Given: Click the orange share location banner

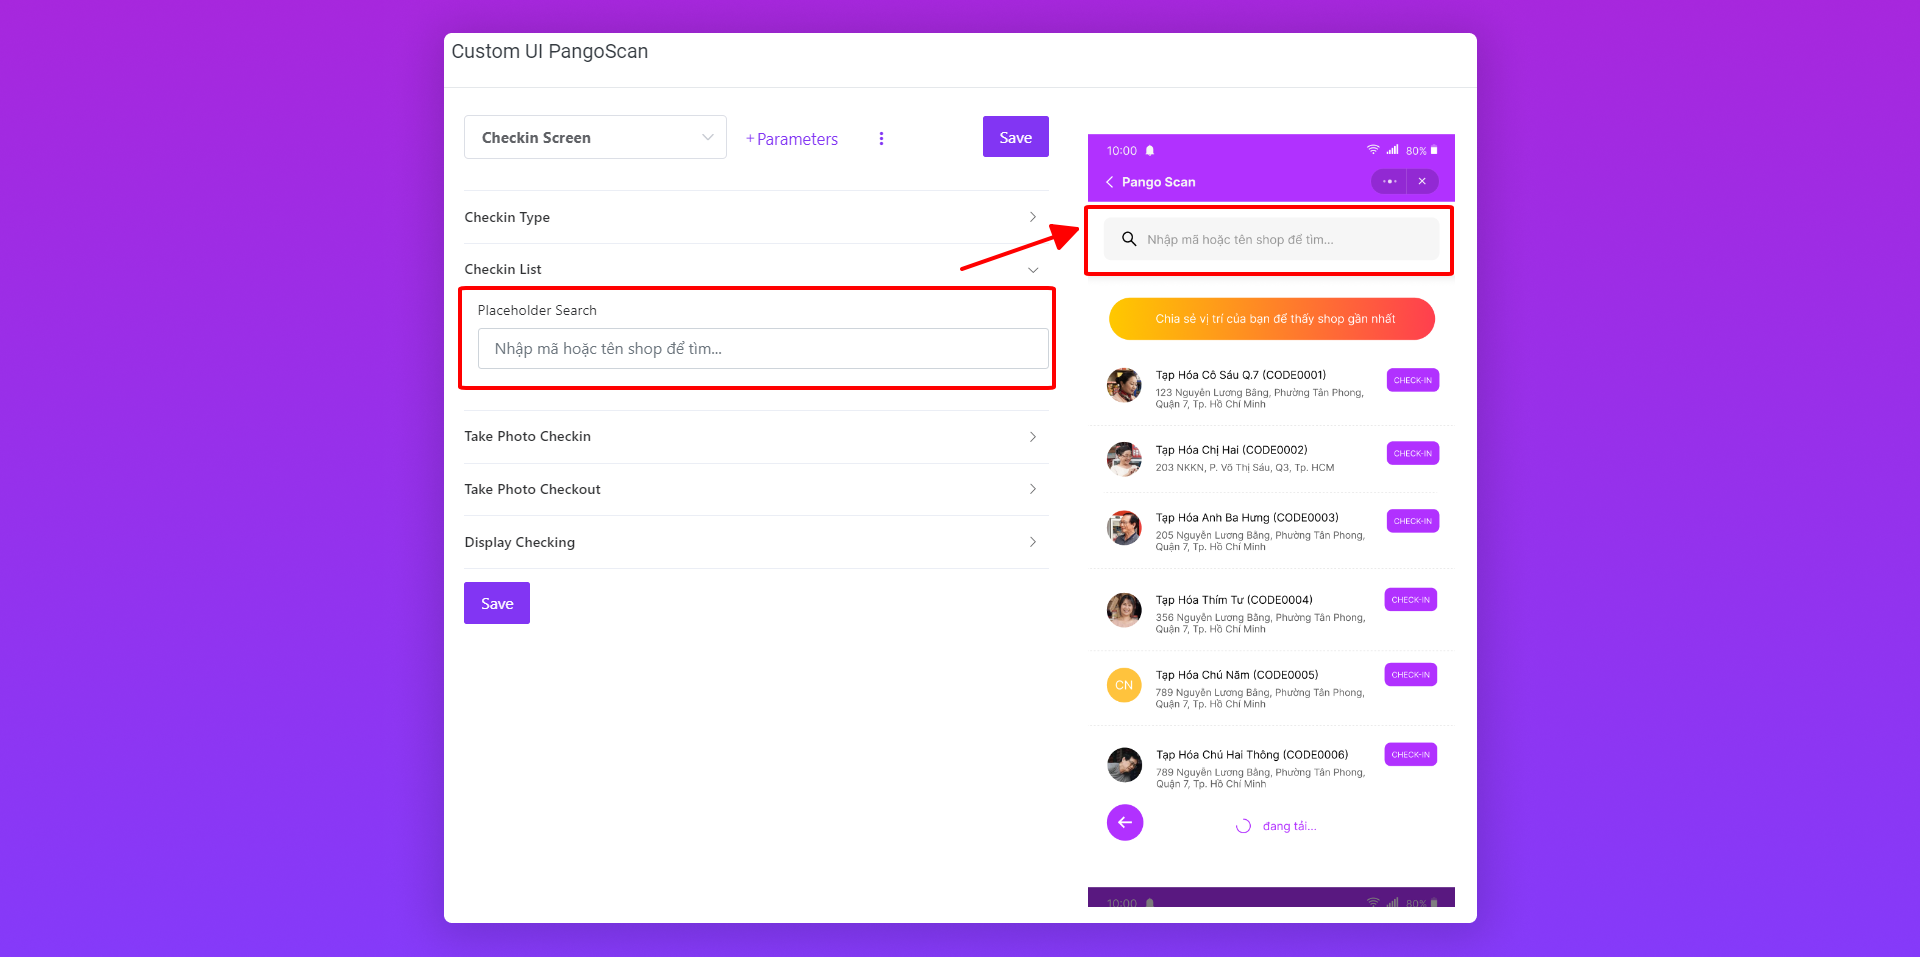Looking at the screenshot, I should pyautogui.click(x=1271, y=319).
